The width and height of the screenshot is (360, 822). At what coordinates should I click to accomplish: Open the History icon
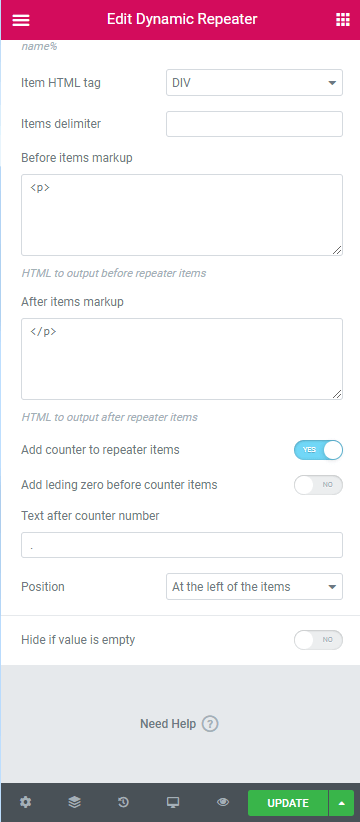123,803
